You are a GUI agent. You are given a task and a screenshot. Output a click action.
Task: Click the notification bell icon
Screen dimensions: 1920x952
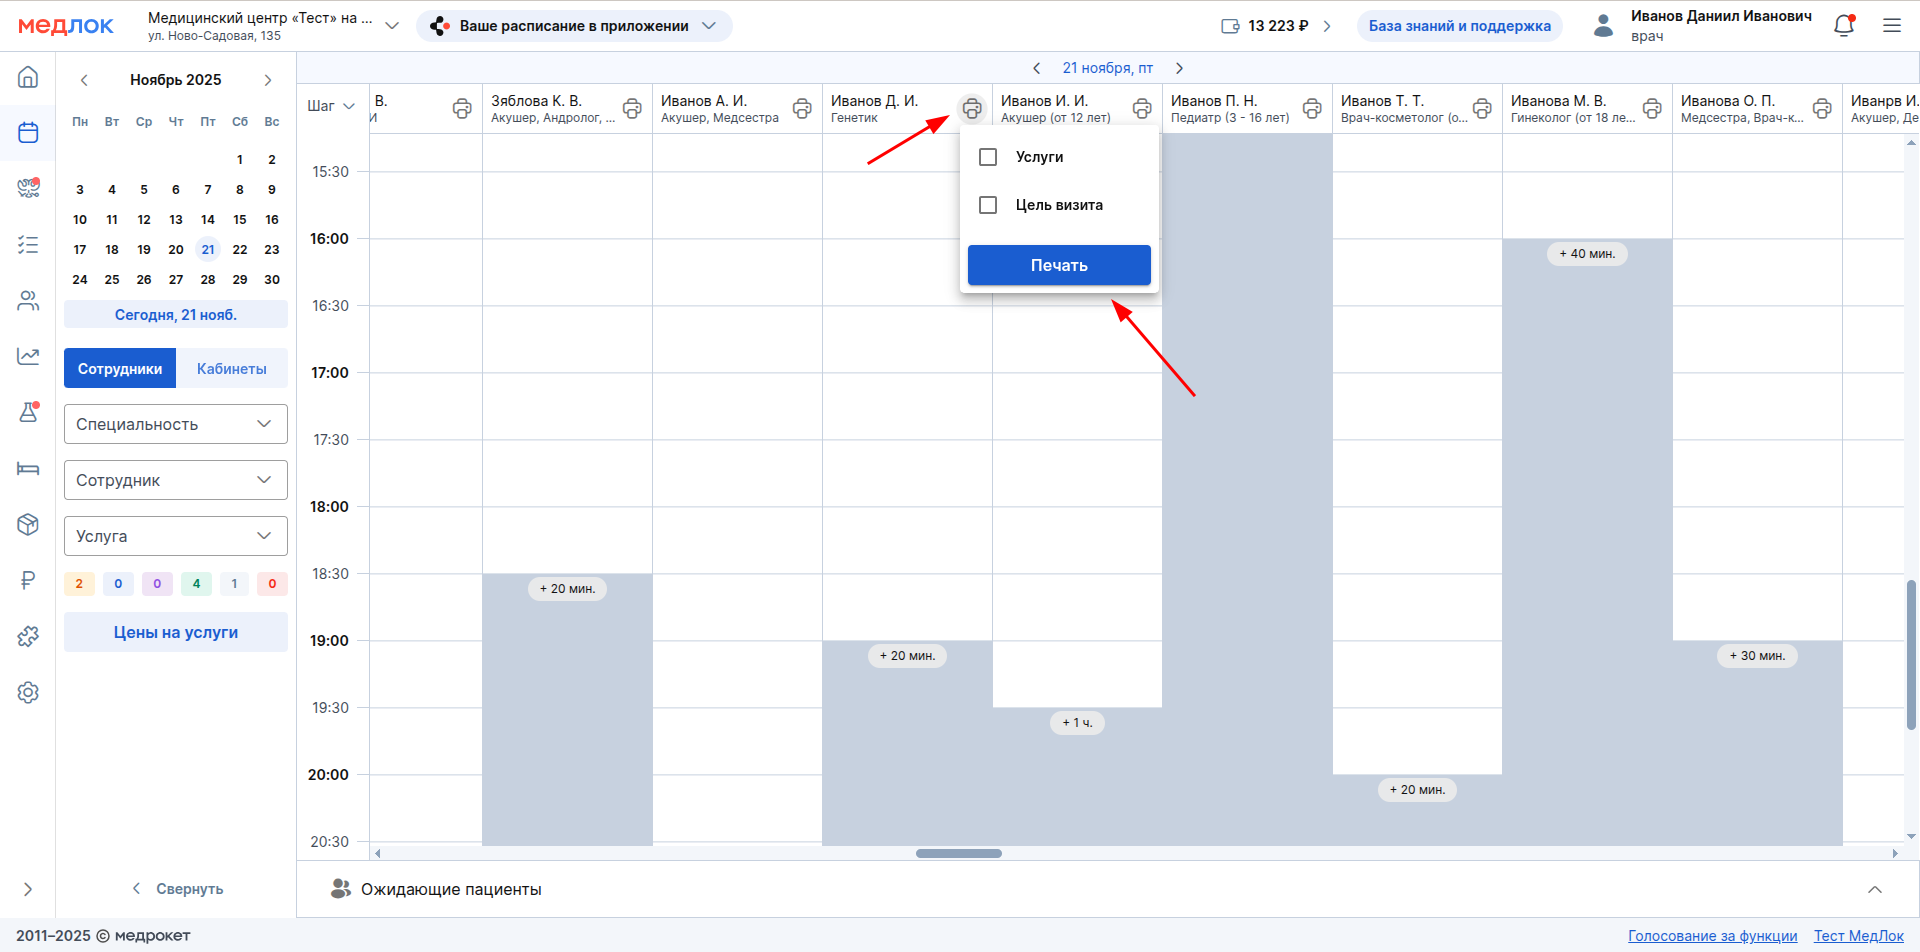click(x=1844, y=26)
